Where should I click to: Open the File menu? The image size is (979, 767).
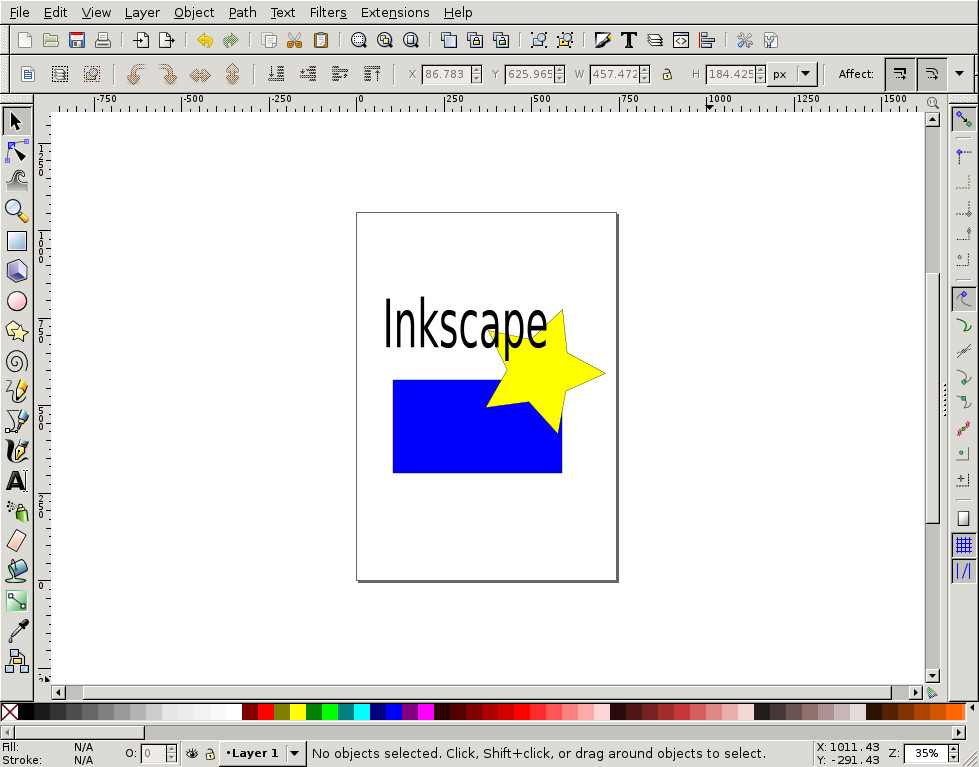[19, 12]
